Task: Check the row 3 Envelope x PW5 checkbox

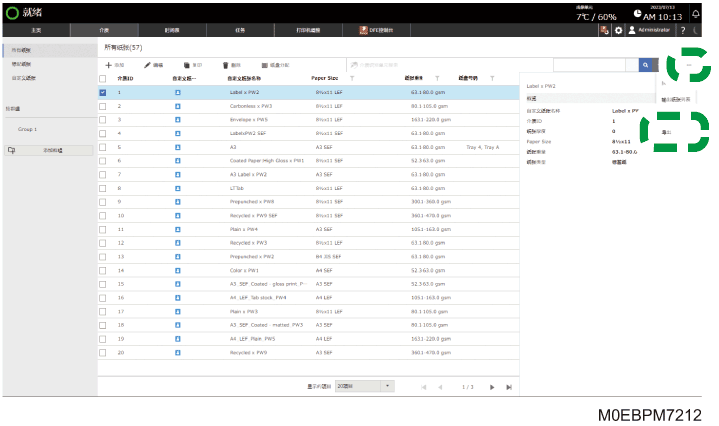Action: pyautogui.click(x=103, y=120)
